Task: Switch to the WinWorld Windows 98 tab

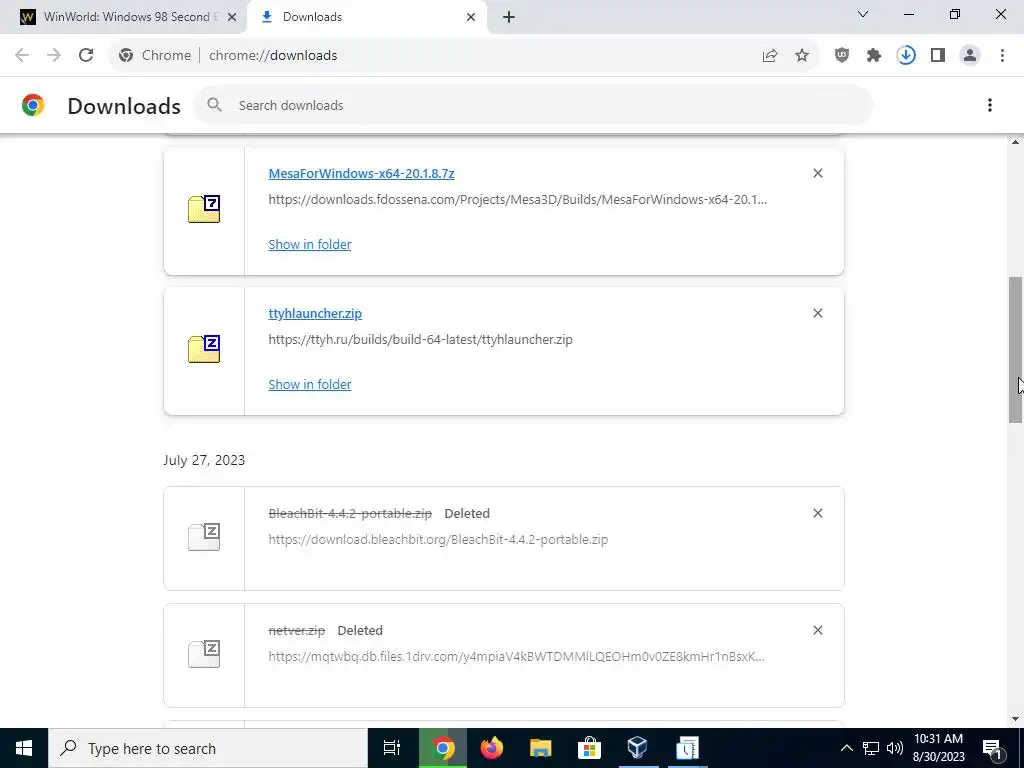Action: point(124,17)
